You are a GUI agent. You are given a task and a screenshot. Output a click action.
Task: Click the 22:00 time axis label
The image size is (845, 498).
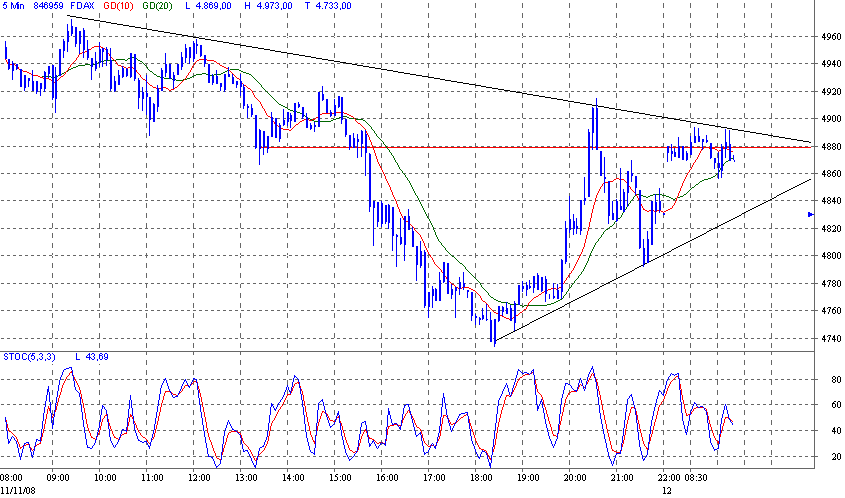pos(669,478)
